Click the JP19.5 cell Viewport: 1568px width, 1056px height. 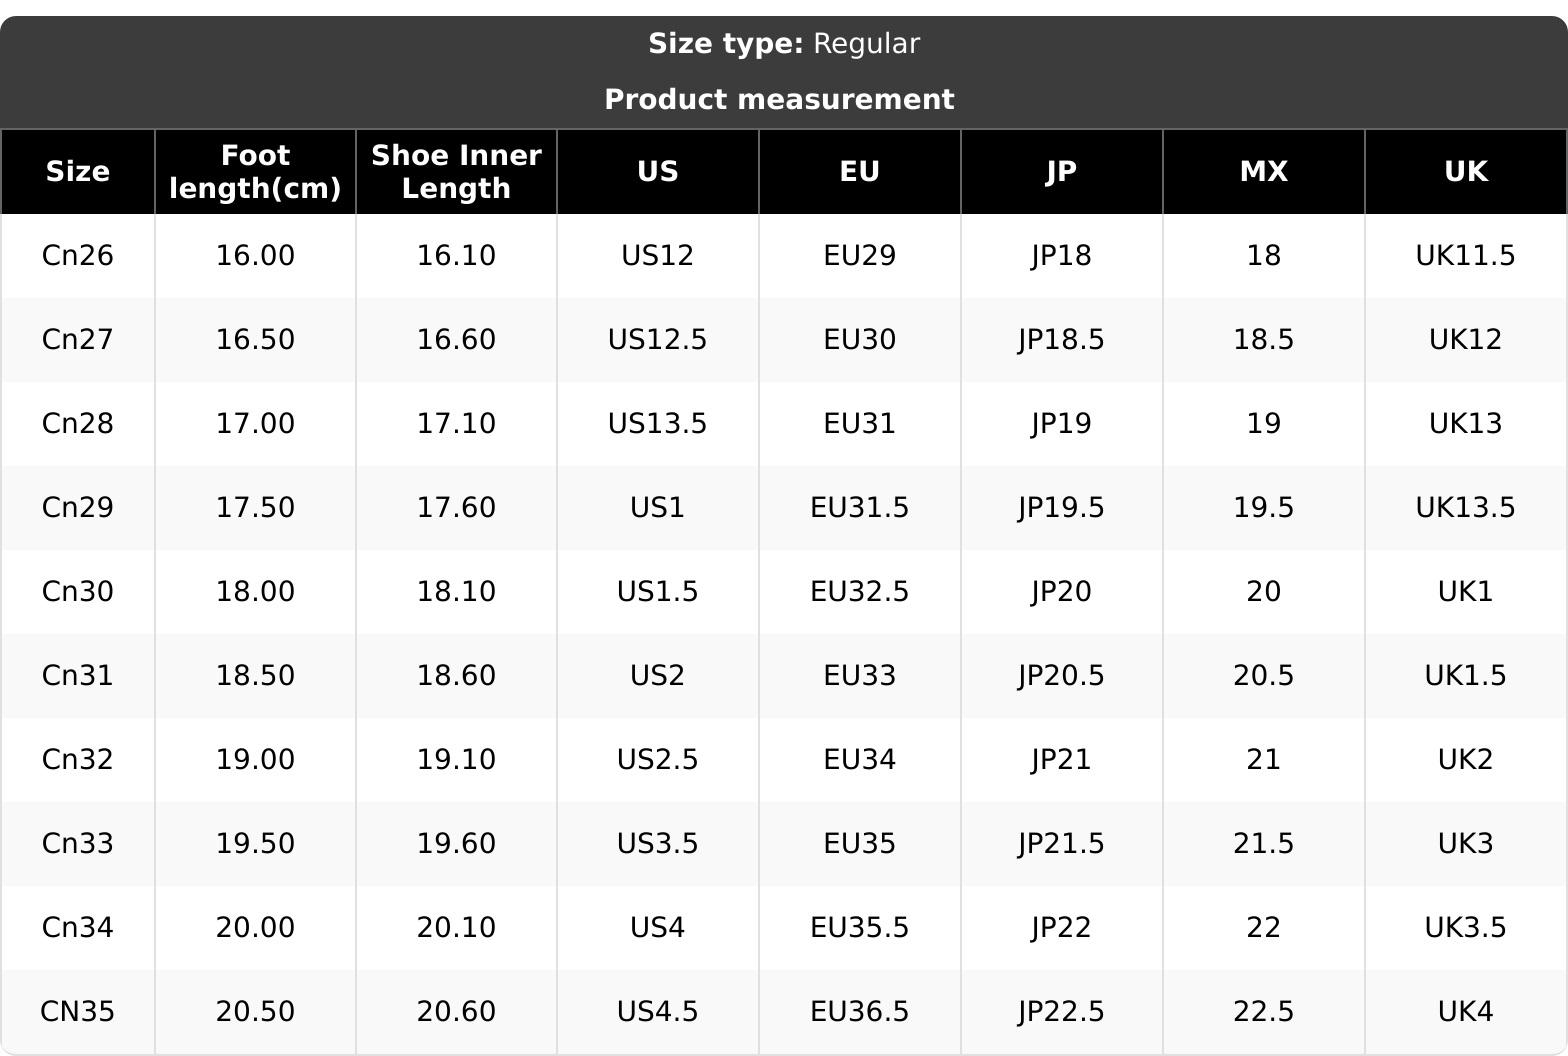(1062, 508)
